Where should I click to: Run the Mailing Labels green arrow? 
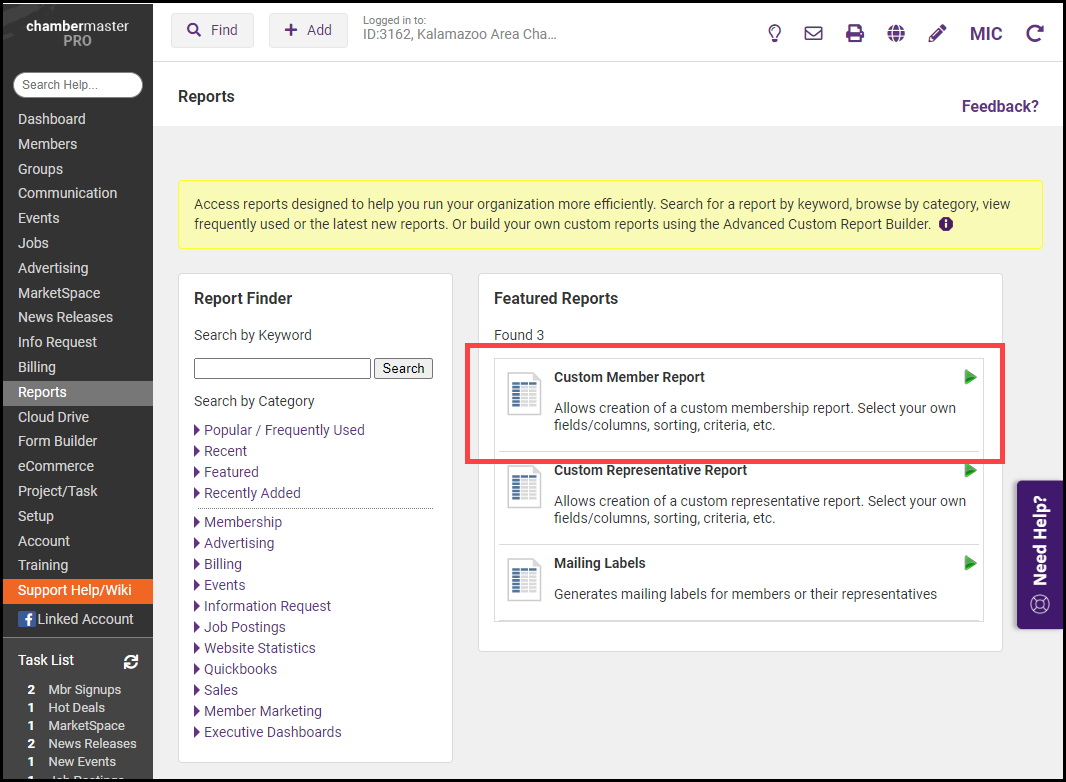pyautogui.click(x=970, y=563)
